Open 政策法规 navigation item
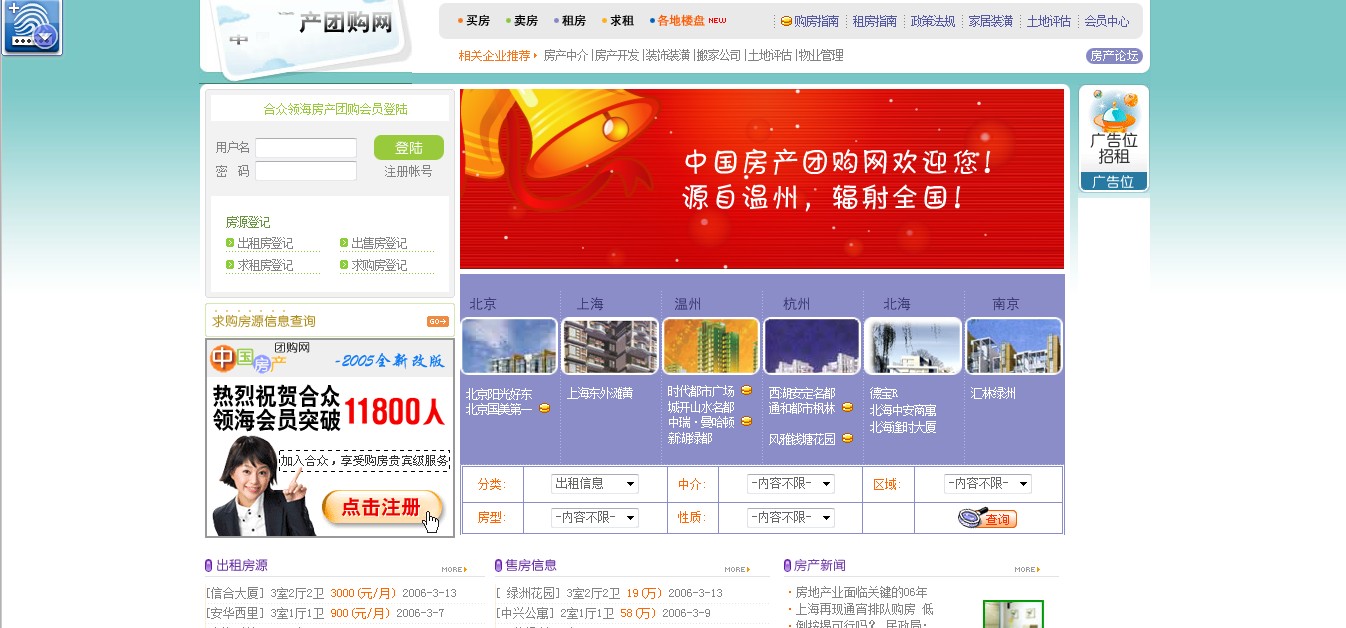Screen dimensions: 1346x628 pos(933,21)
